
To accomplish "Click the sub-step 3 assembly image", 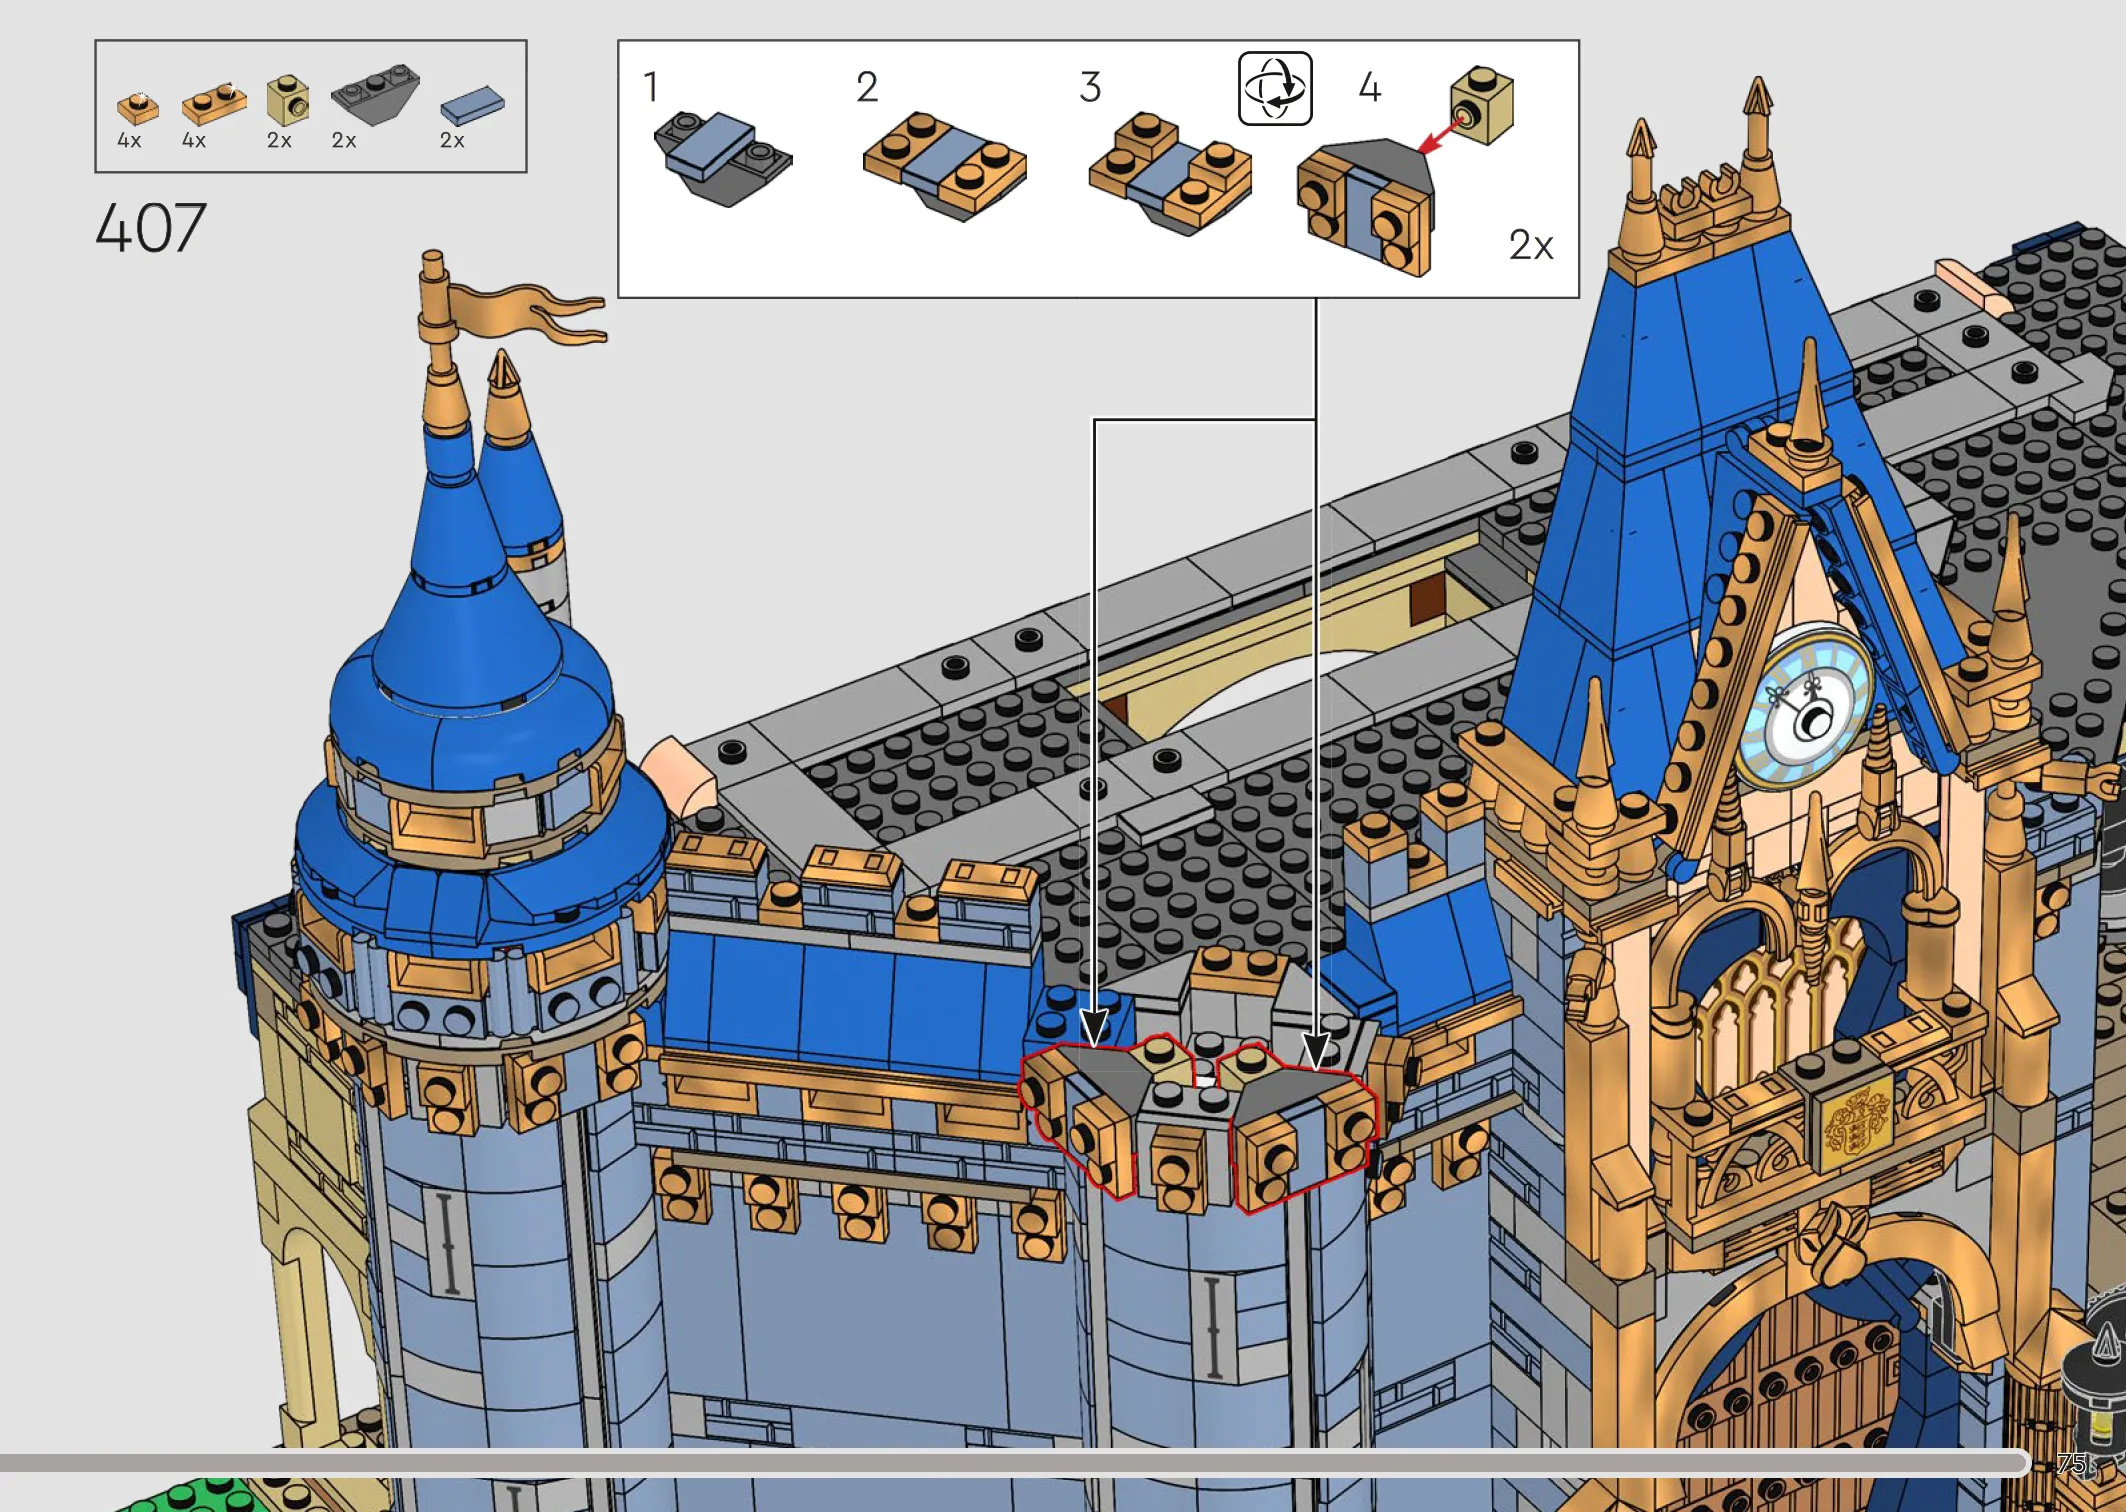I will click(1169, 172).
